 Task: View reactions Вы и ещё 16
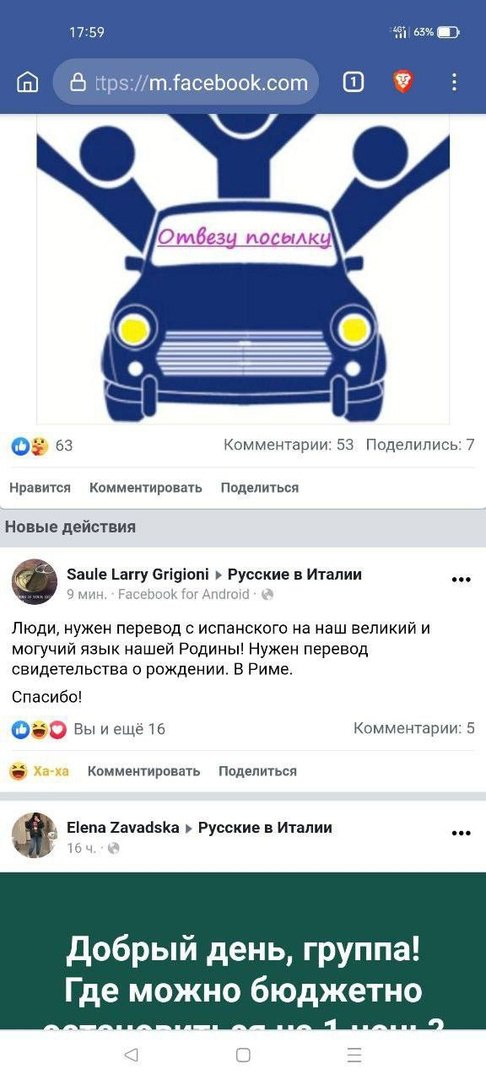click(x=88, y=729)
